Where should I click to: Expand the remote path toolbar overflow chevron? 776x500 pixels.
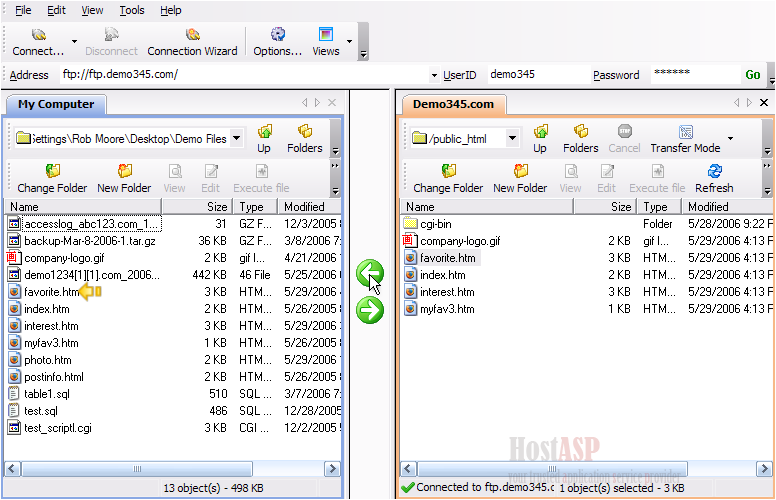pyautogui.click(x=767, y=150)
